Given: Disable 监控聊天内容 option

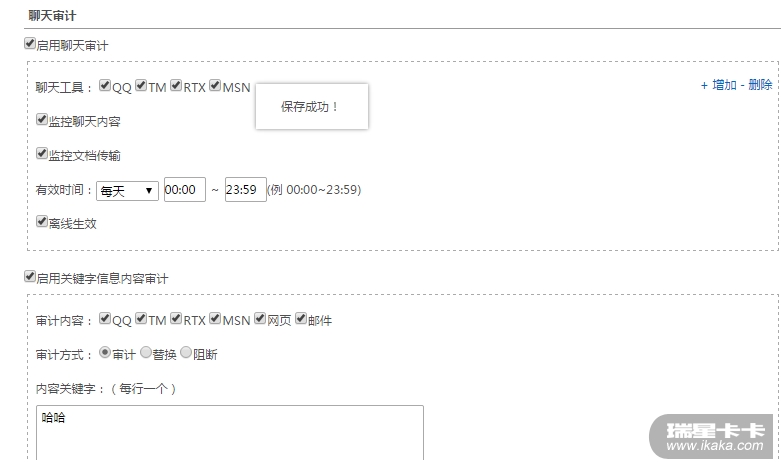Looking at the screenshot, I should point(42,119).
